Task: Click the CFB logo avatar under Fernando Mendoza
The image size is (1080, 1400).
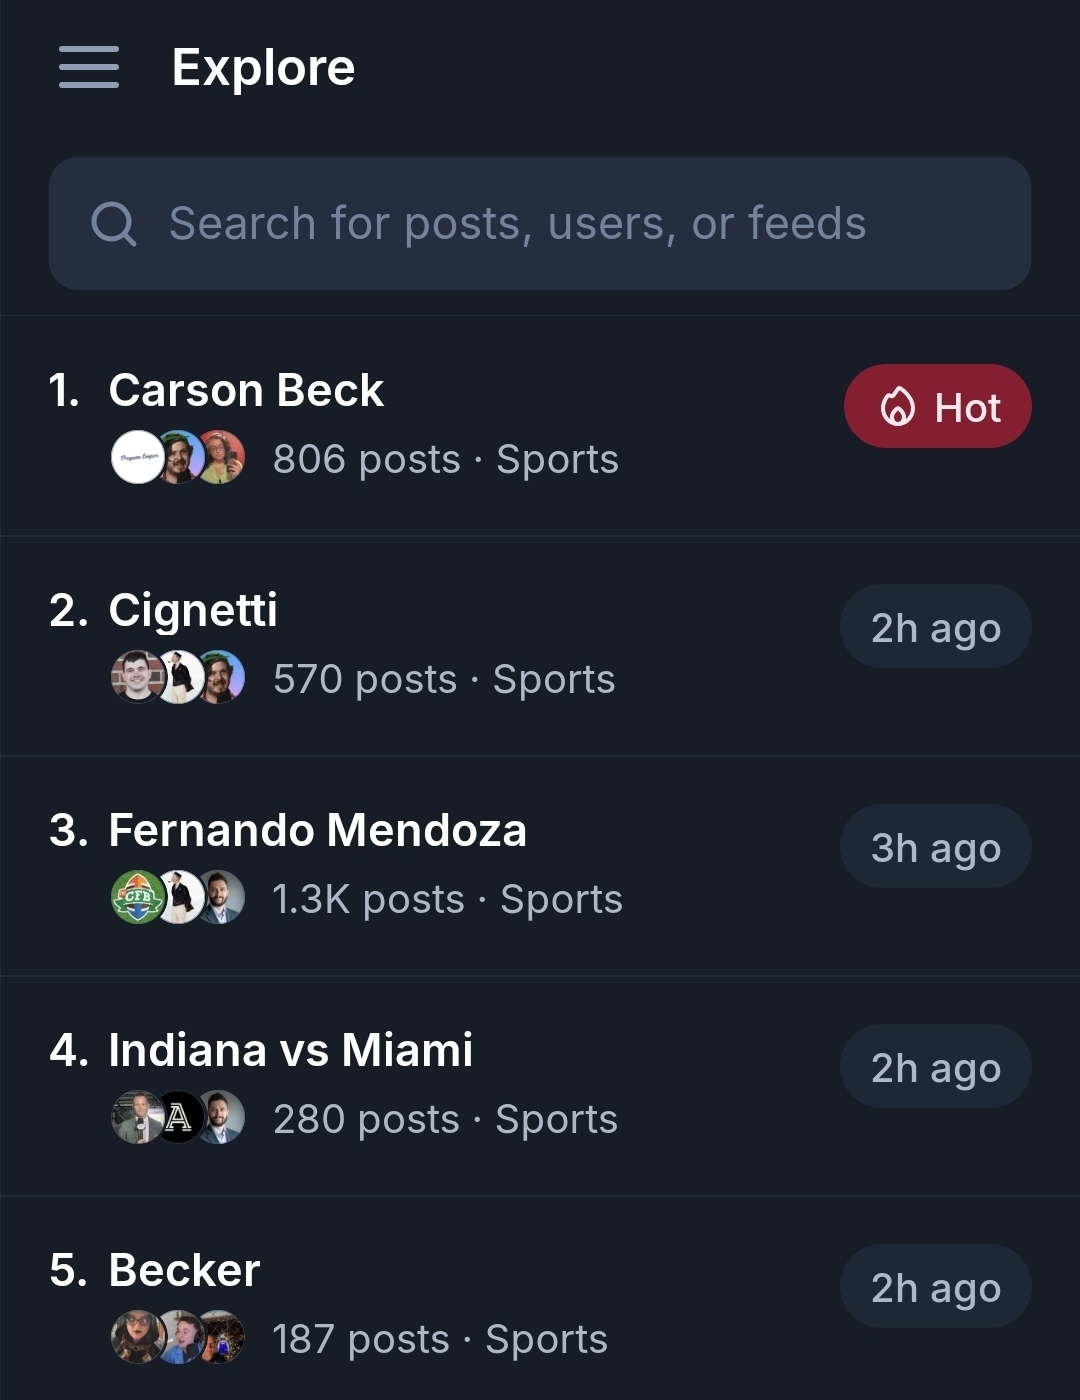Action: click(x=137, y=898)
